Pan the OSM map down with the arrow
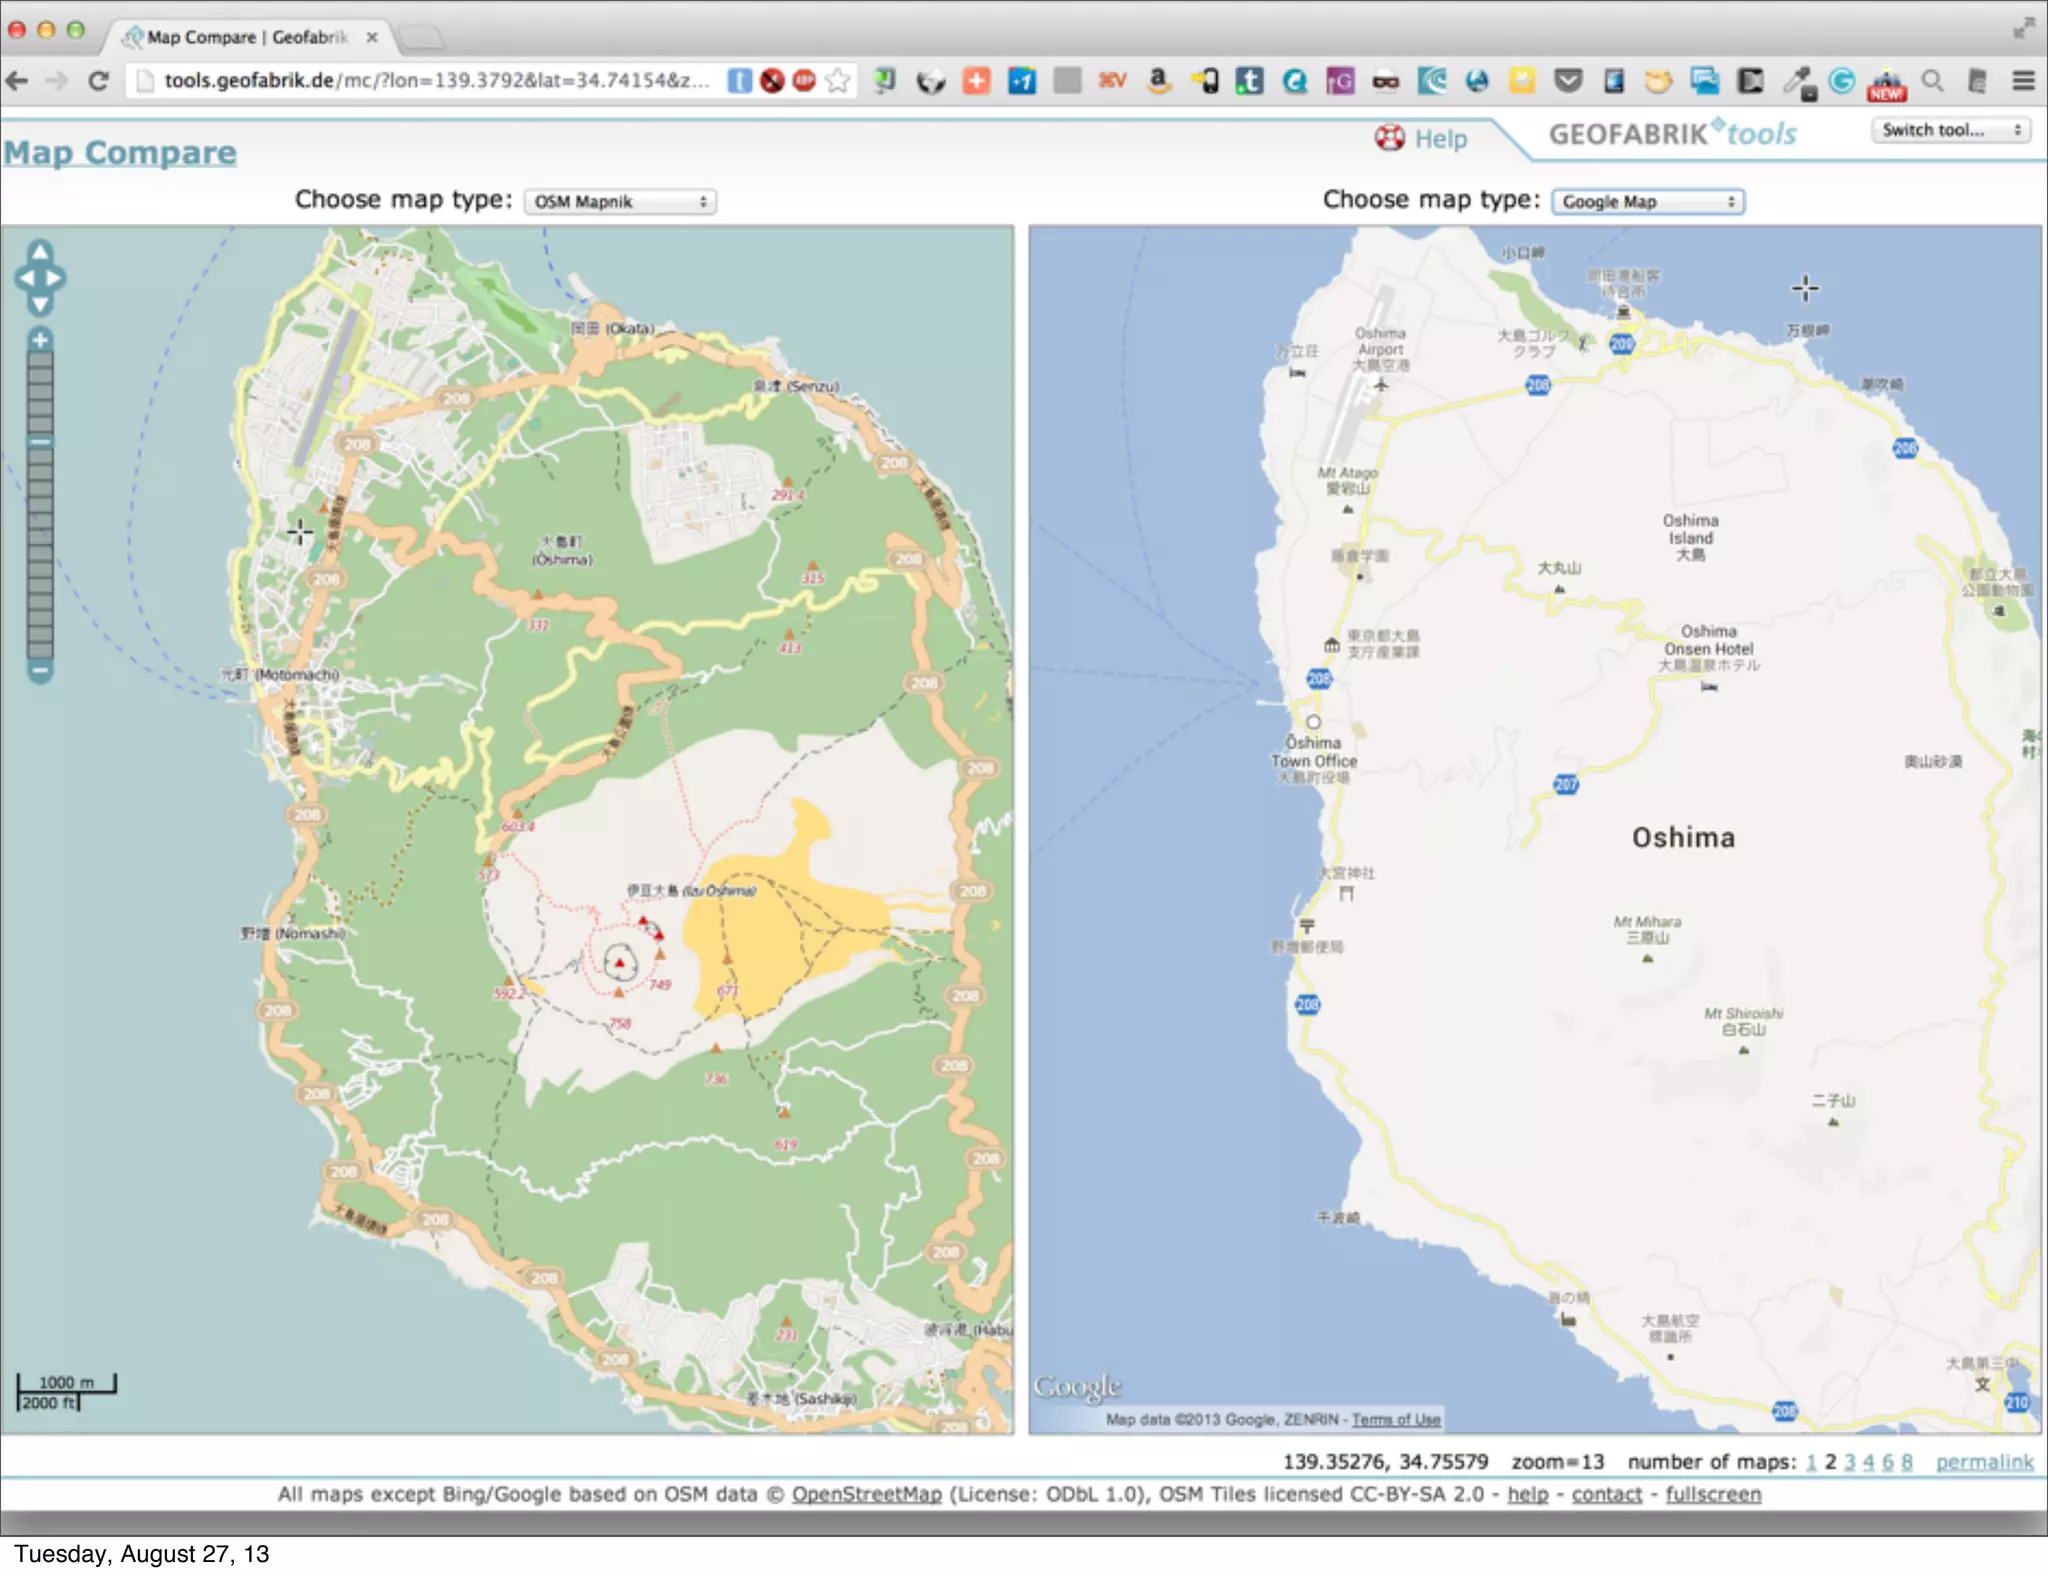Viewport: 2048px width, 1576px height. (40, 304)
